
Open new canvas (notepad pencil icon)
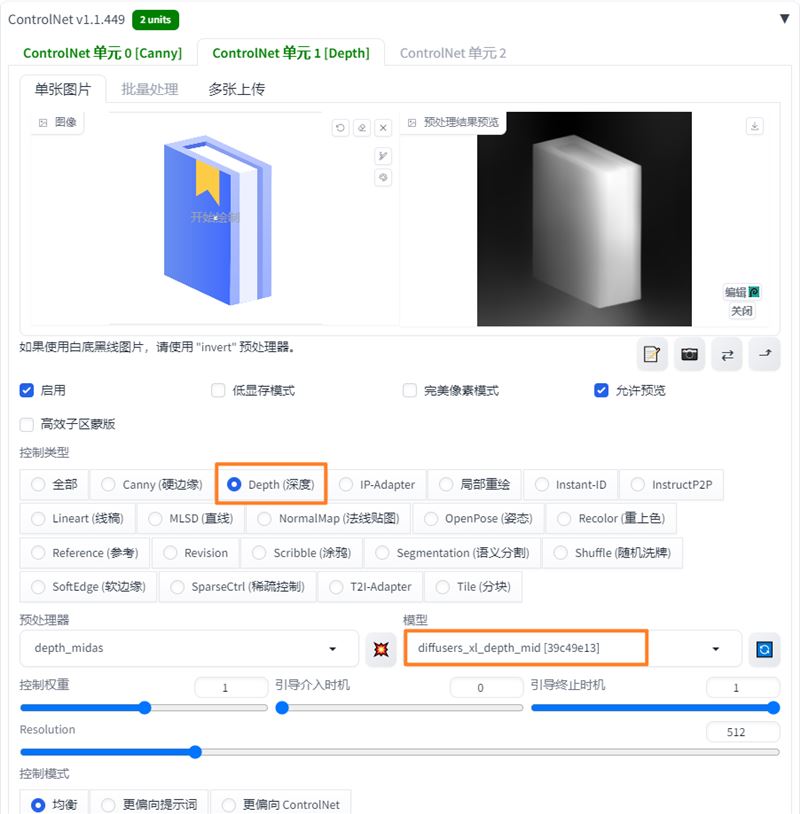[x=652, y=355]
